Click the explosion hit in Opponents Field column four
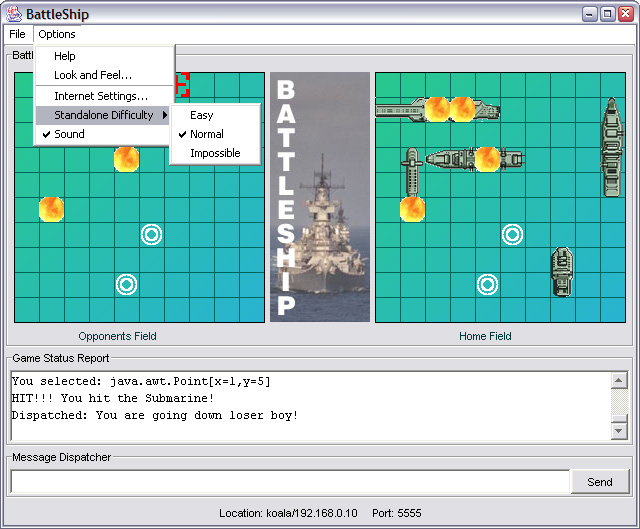This screenshot has height=529, width=640. click(x=127, y=160)
